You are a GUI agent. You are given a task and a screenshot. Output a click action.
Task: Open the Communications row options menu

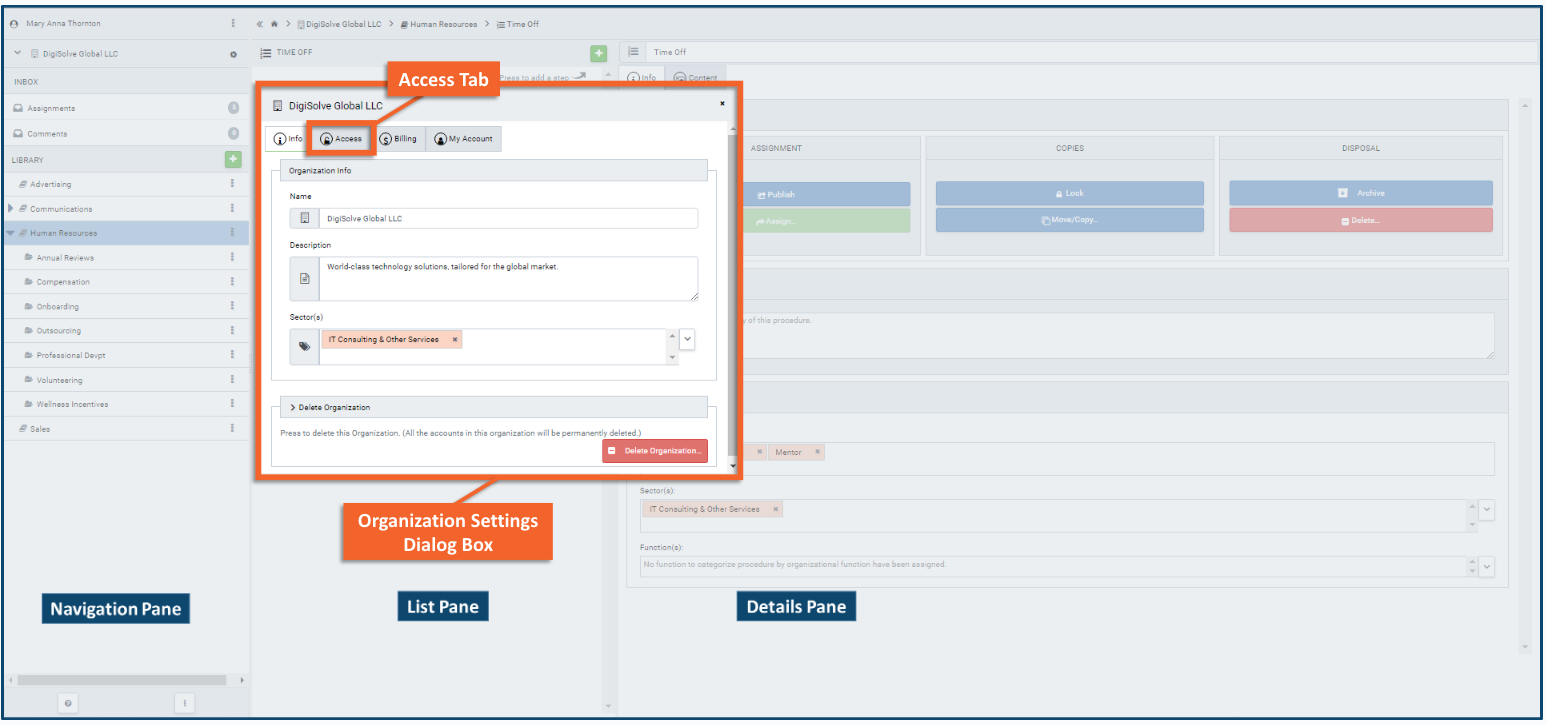(232, 208)
